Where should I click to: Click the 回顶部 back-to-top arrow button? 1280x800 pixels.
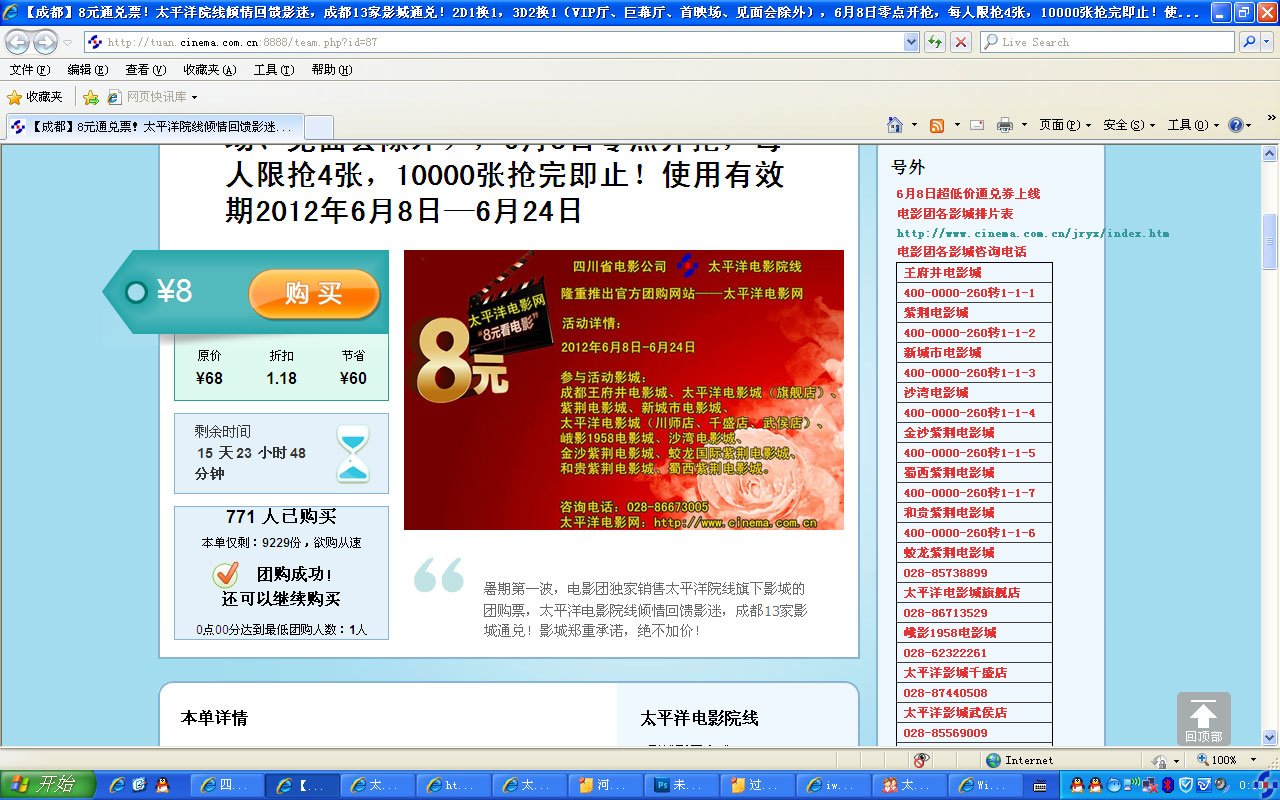[1203, 719]
